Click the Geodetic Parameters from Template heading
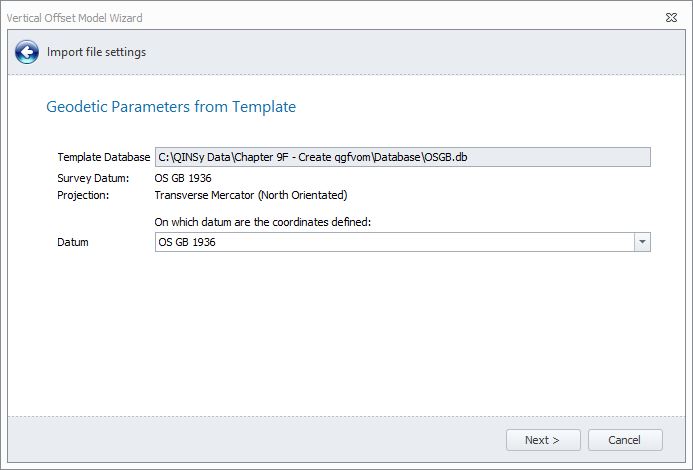This screenshot has width=693, height=470. 171,107
